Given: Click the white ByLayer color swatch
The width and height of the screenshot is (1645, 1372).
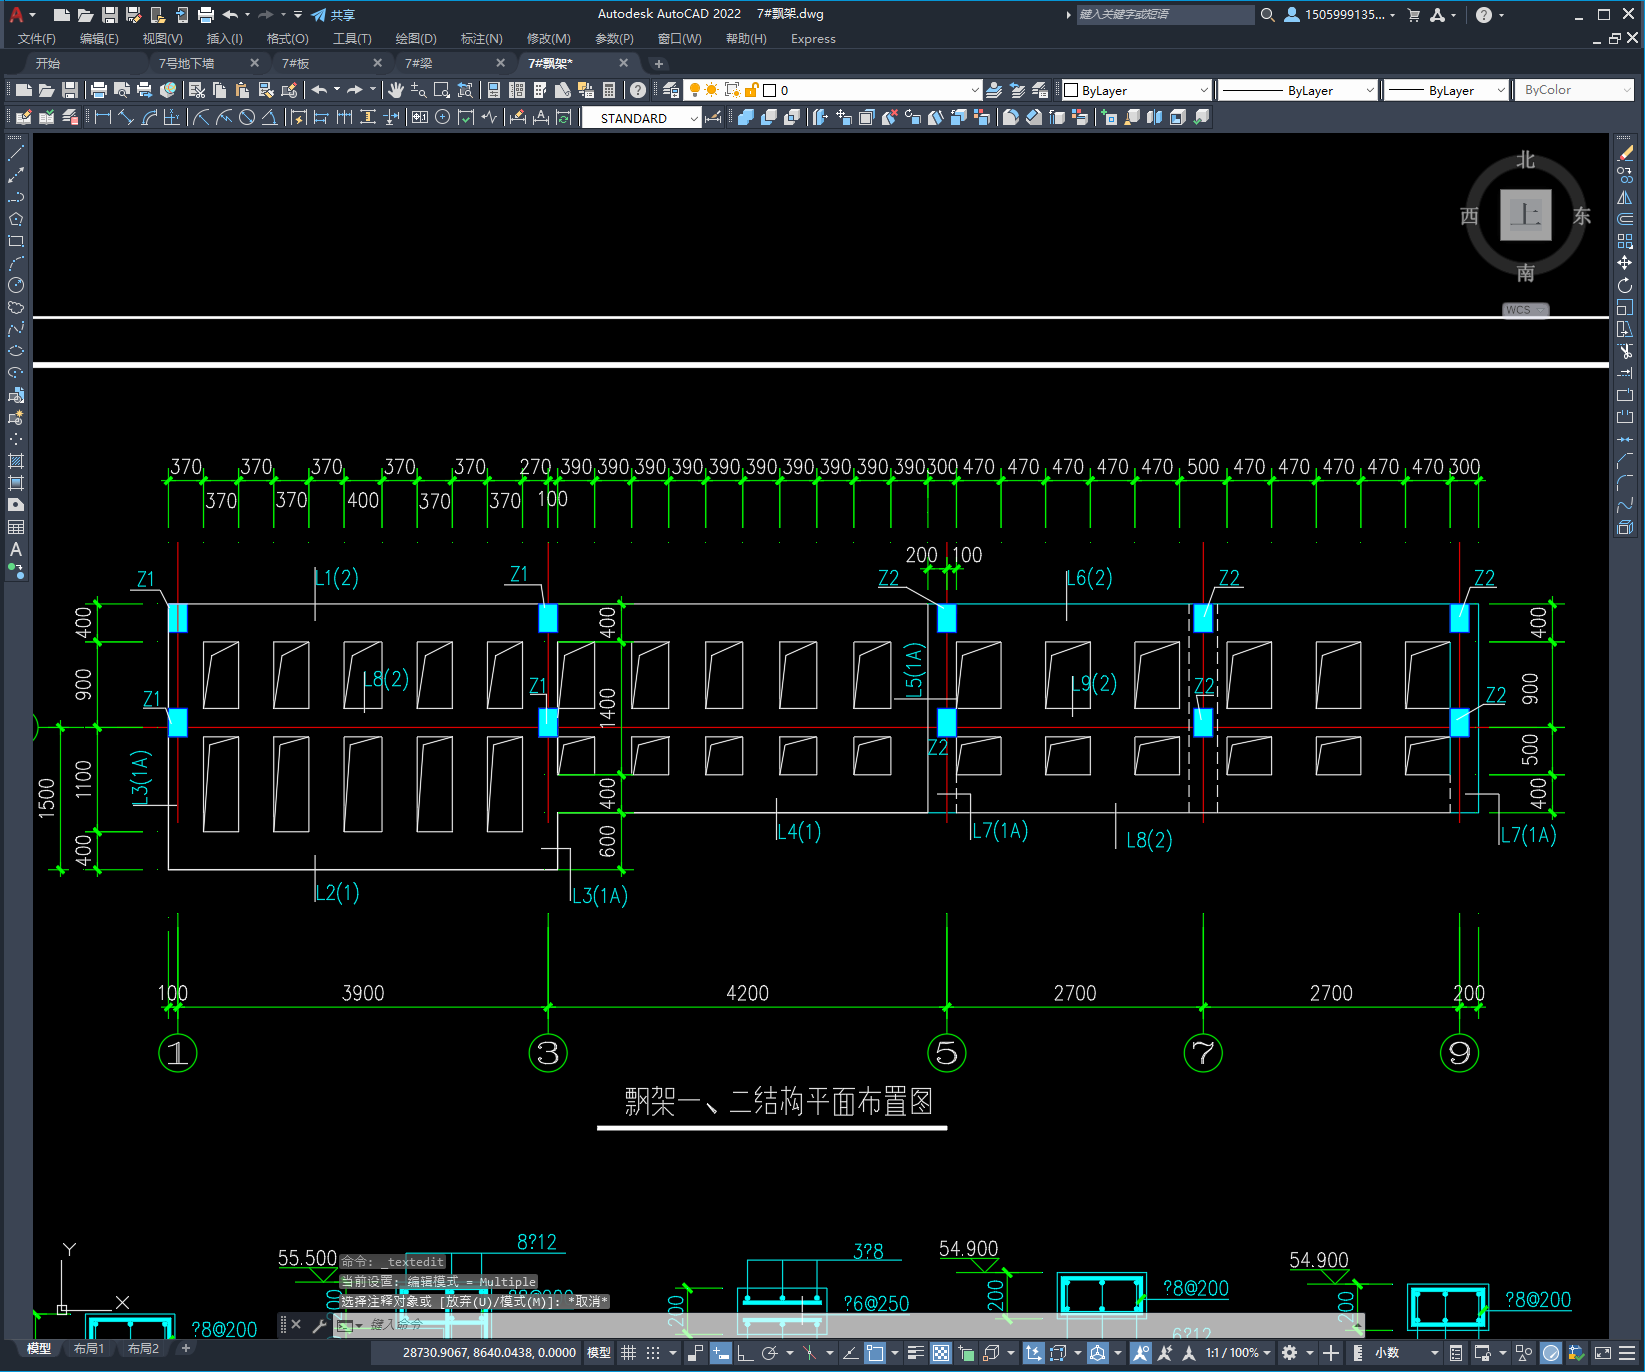Looking at the screenshot, I should [1071, 90].
